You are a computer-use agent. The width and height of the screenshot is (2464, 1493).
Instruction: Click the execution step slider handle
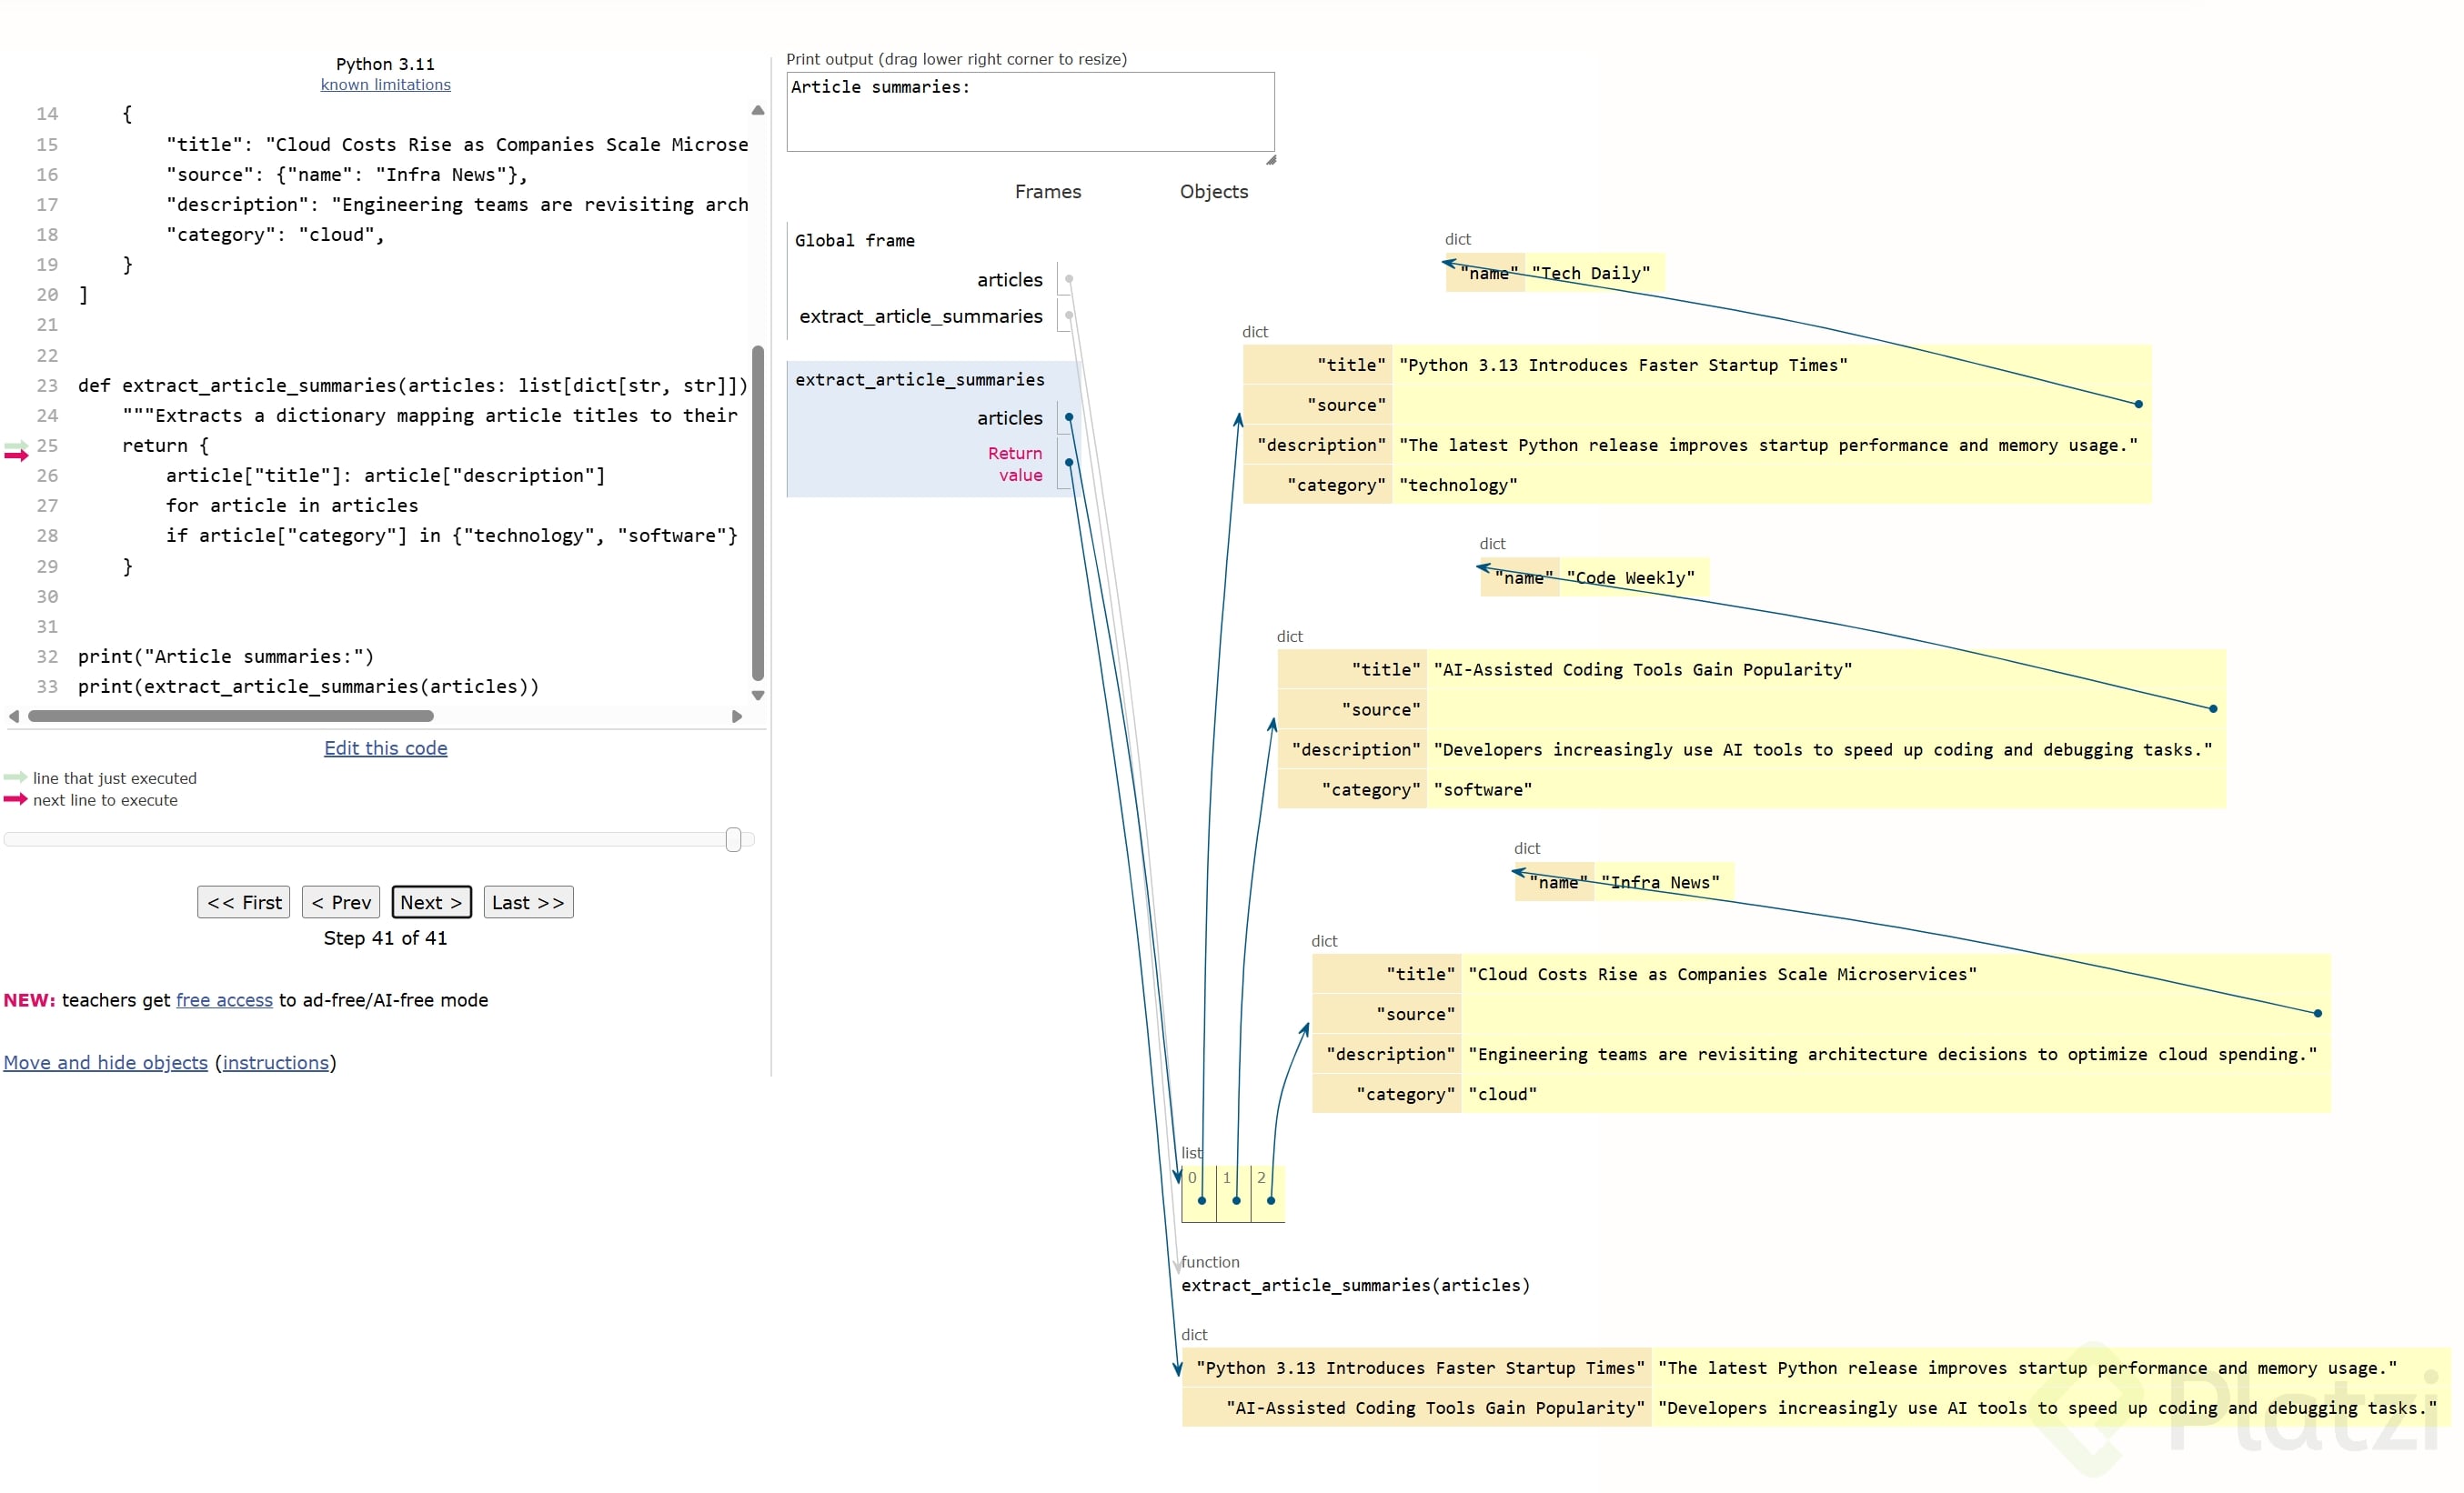tap(733, 839)
